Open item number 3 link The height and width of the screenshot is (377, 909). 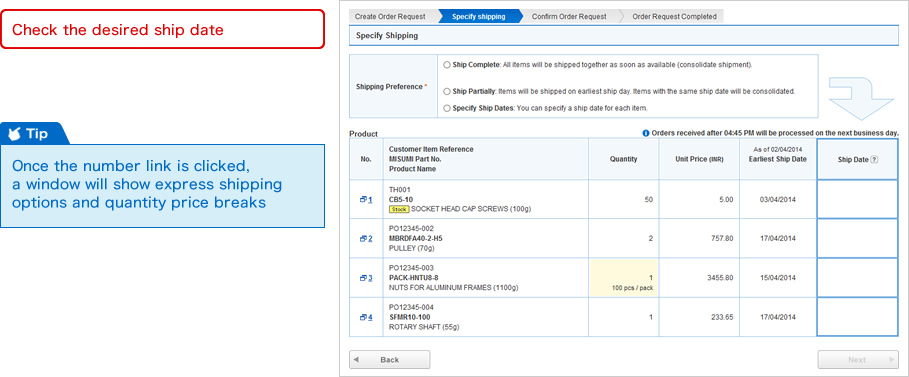pos(370,278)
